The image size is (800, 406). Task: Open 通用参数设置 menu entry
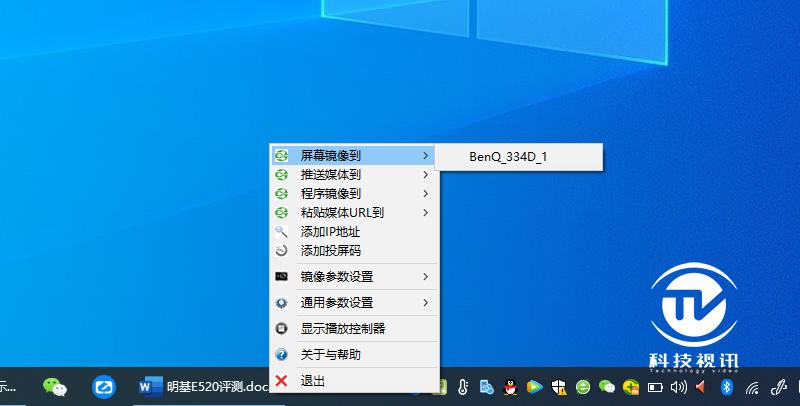(352, 303)
